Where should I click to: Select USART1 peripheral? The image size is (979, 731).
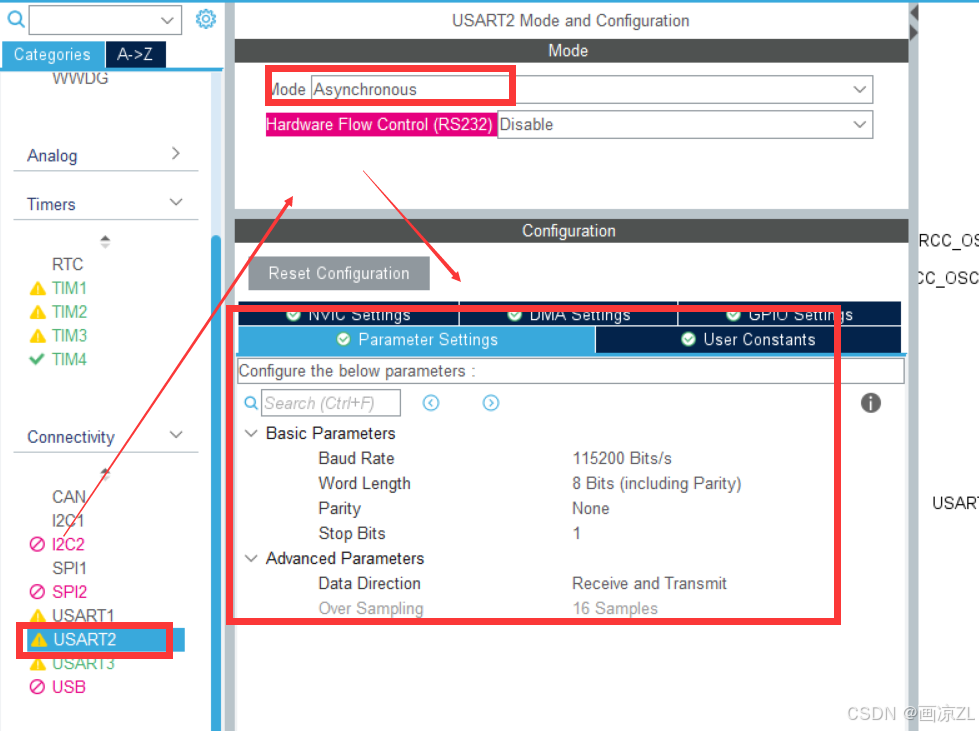coord(83,616)
